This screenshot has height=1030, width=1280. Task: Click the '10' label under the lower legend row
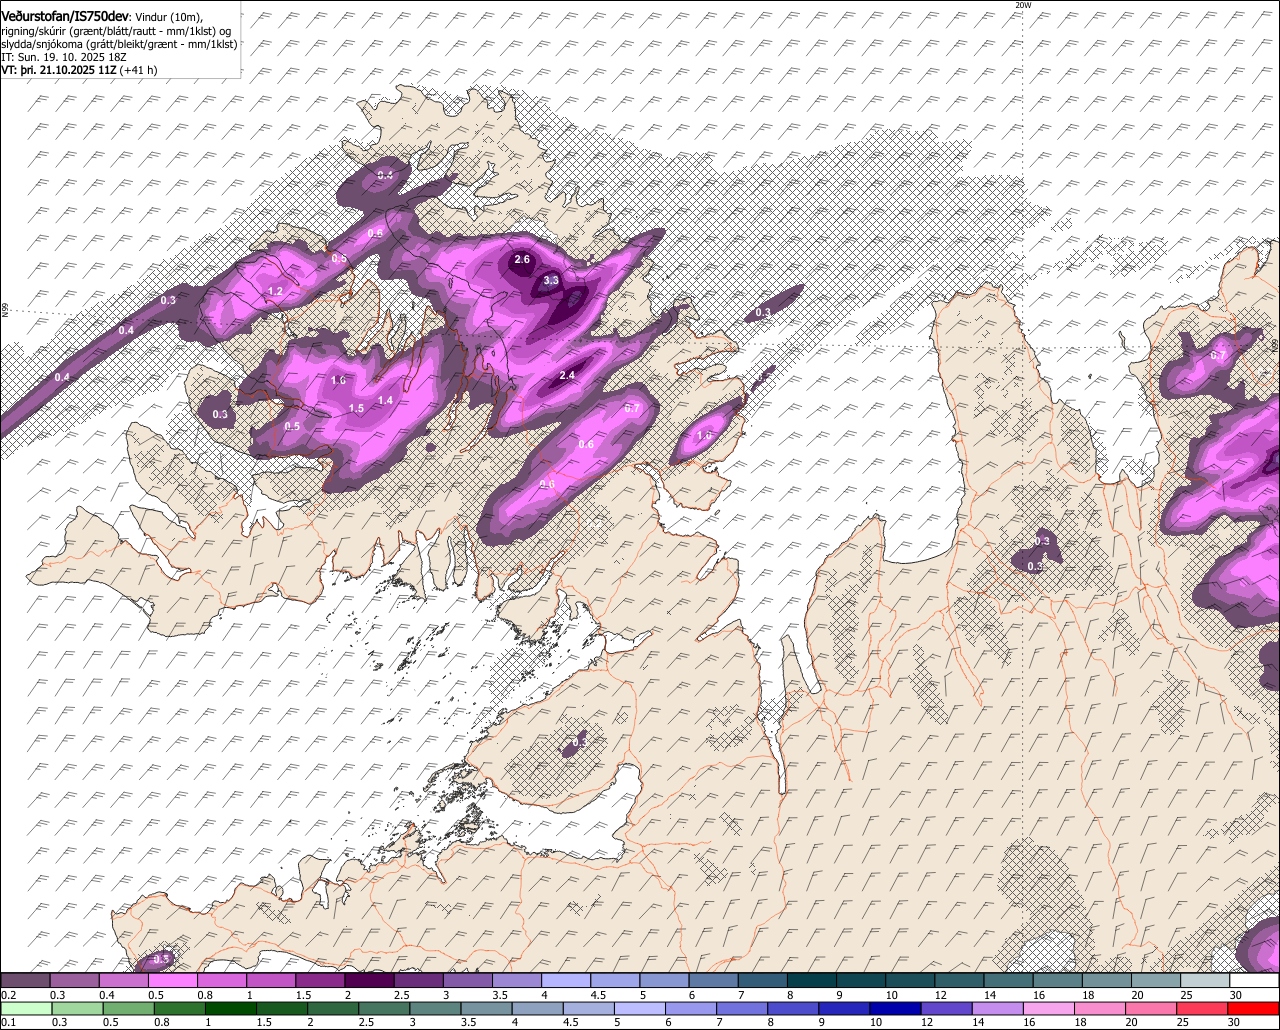876,1022
